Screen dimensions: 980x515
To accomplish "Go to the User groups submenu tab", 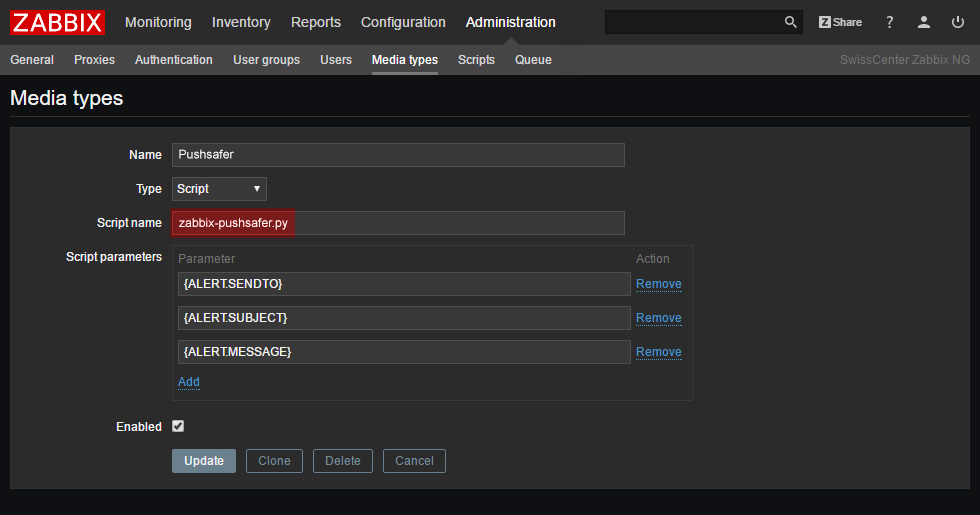I will 266,60.
